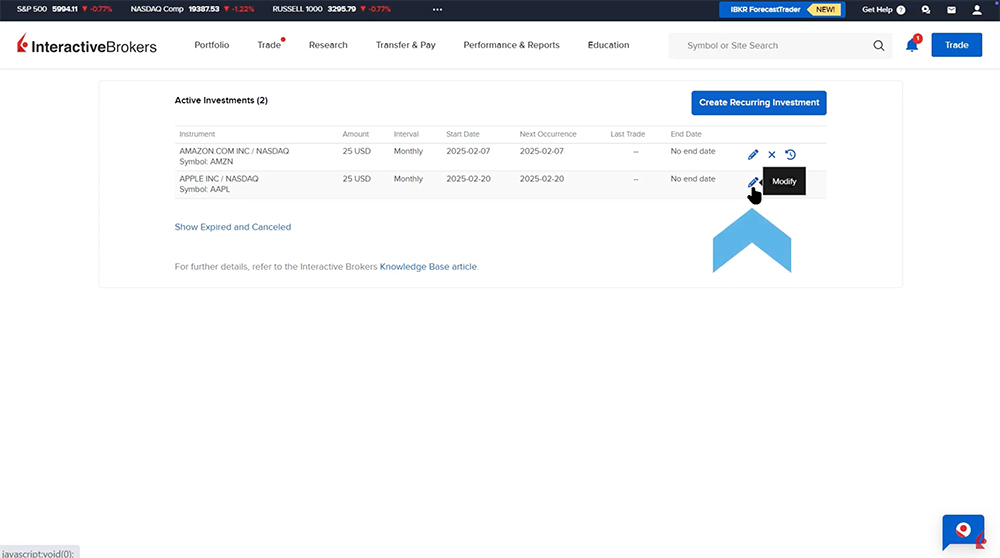This screenshot has height=558, width=1000.
Task: Click the Get Help question mark
Action: (901, 10)
